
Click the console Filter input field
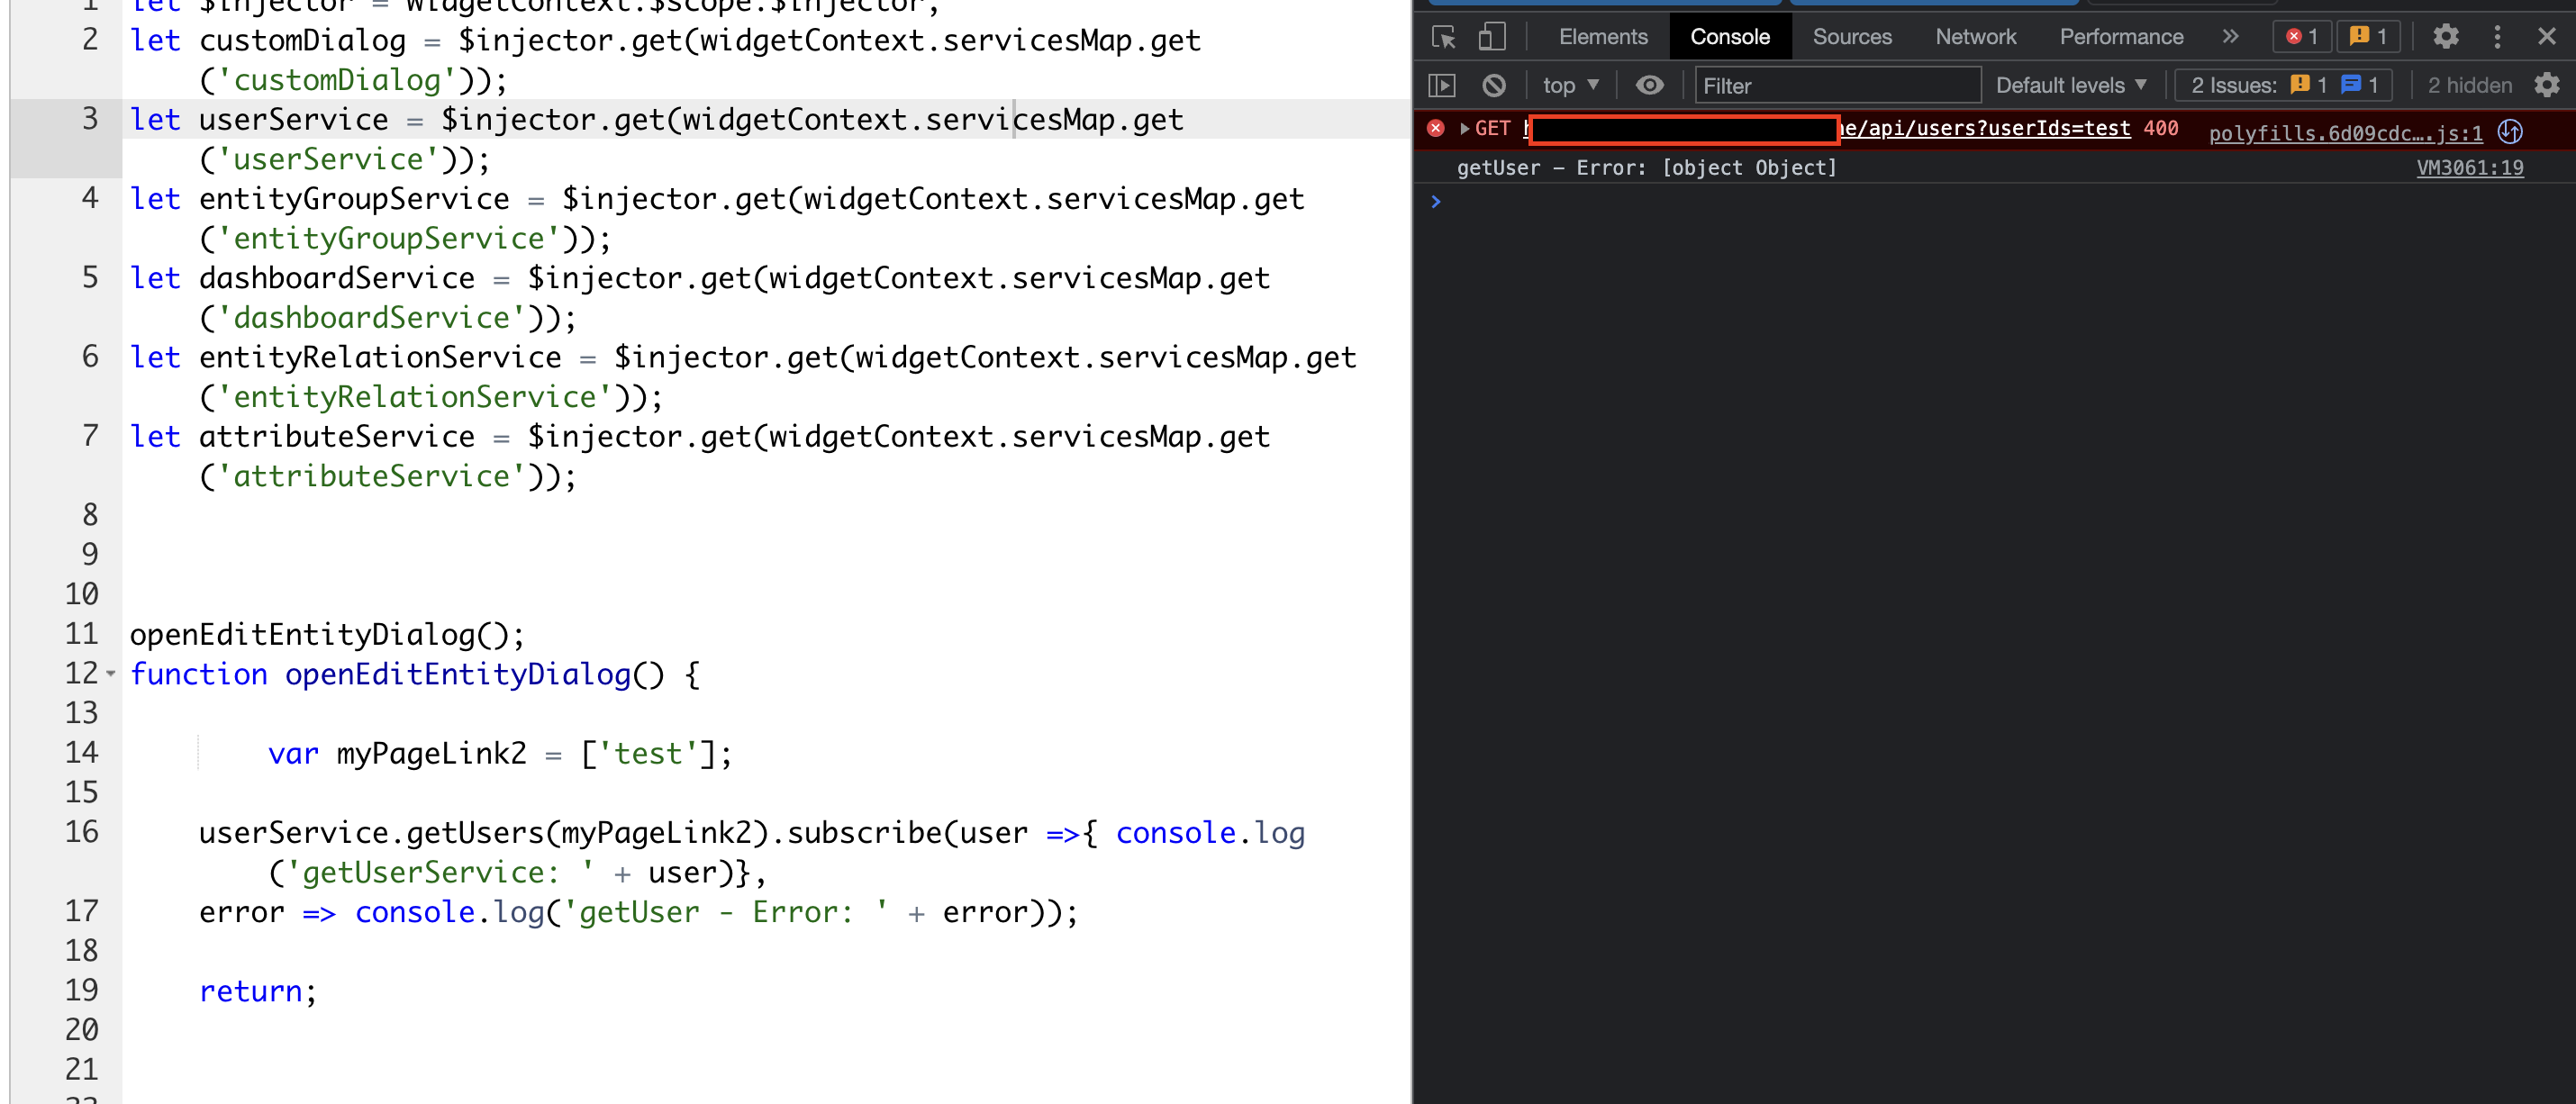coord(1838,85)
